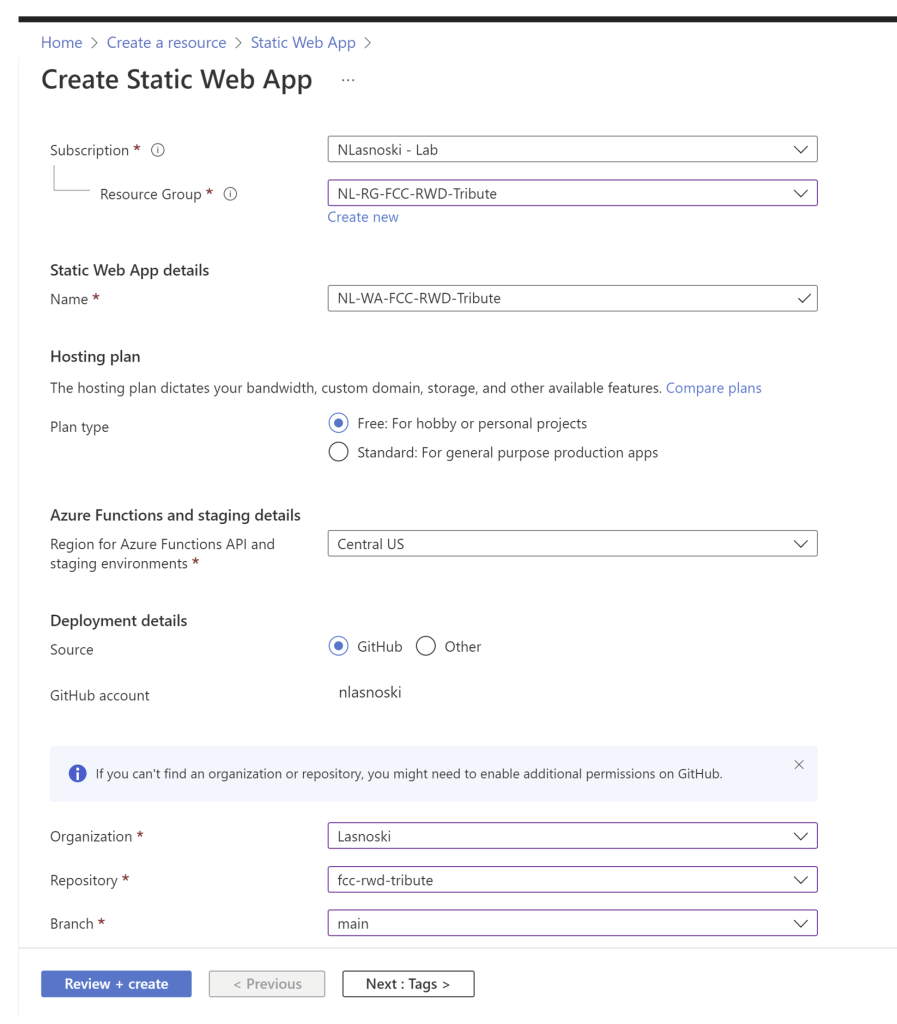The image size is (897, 1024).
Task: Open the ellipsis menu beside page title
Action: point(348,81)
